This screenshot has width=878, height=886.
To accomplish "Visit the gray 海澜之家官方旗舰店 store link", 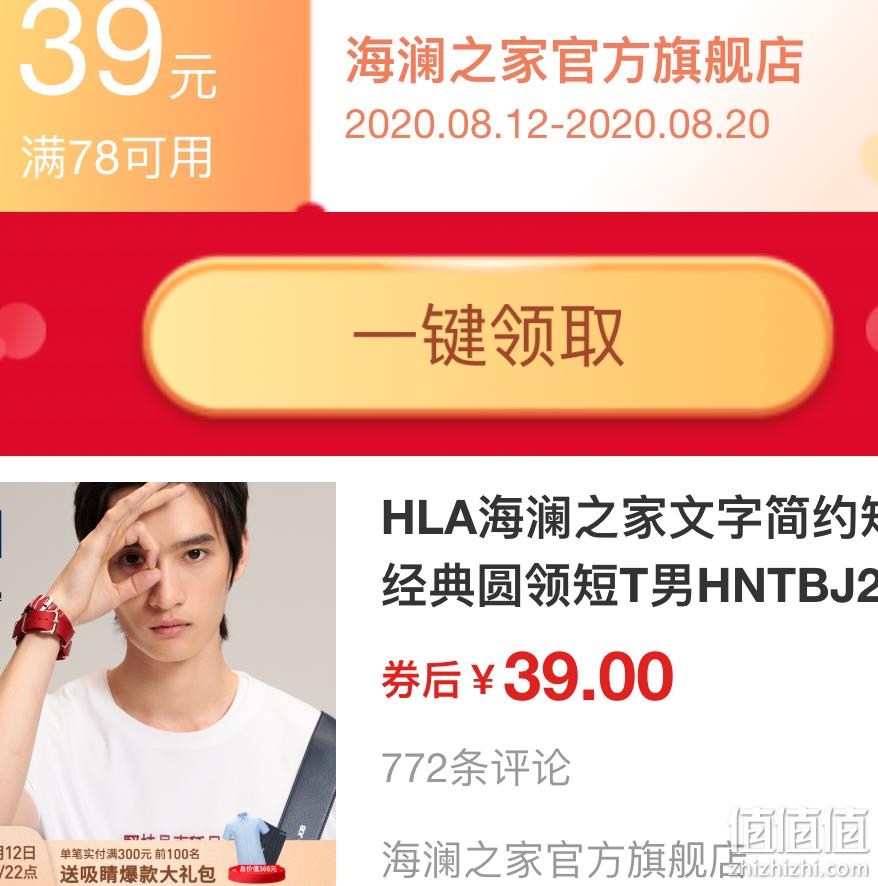I will tap(562, 860).
